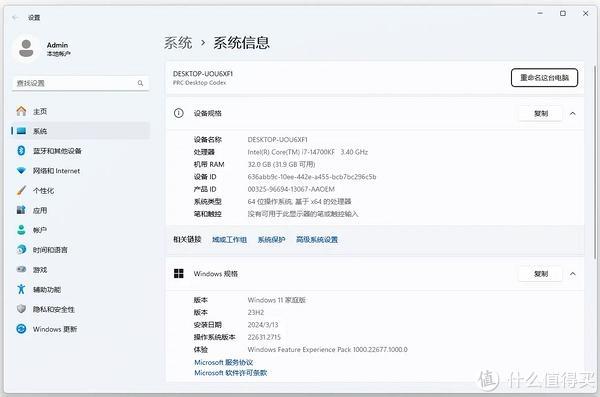Open the 高级系统设置 link
This screenshot has height=397, width=600.
pyautogui.click(x=317, y=240)
